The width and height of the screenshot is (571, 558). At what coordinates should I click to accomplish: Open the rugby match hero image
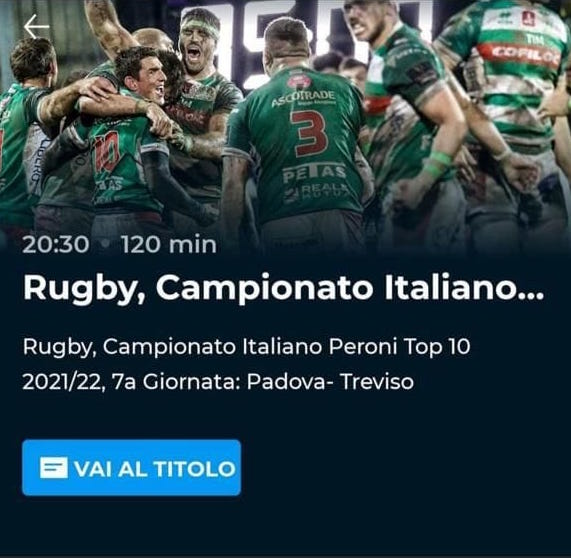[286, 126]
